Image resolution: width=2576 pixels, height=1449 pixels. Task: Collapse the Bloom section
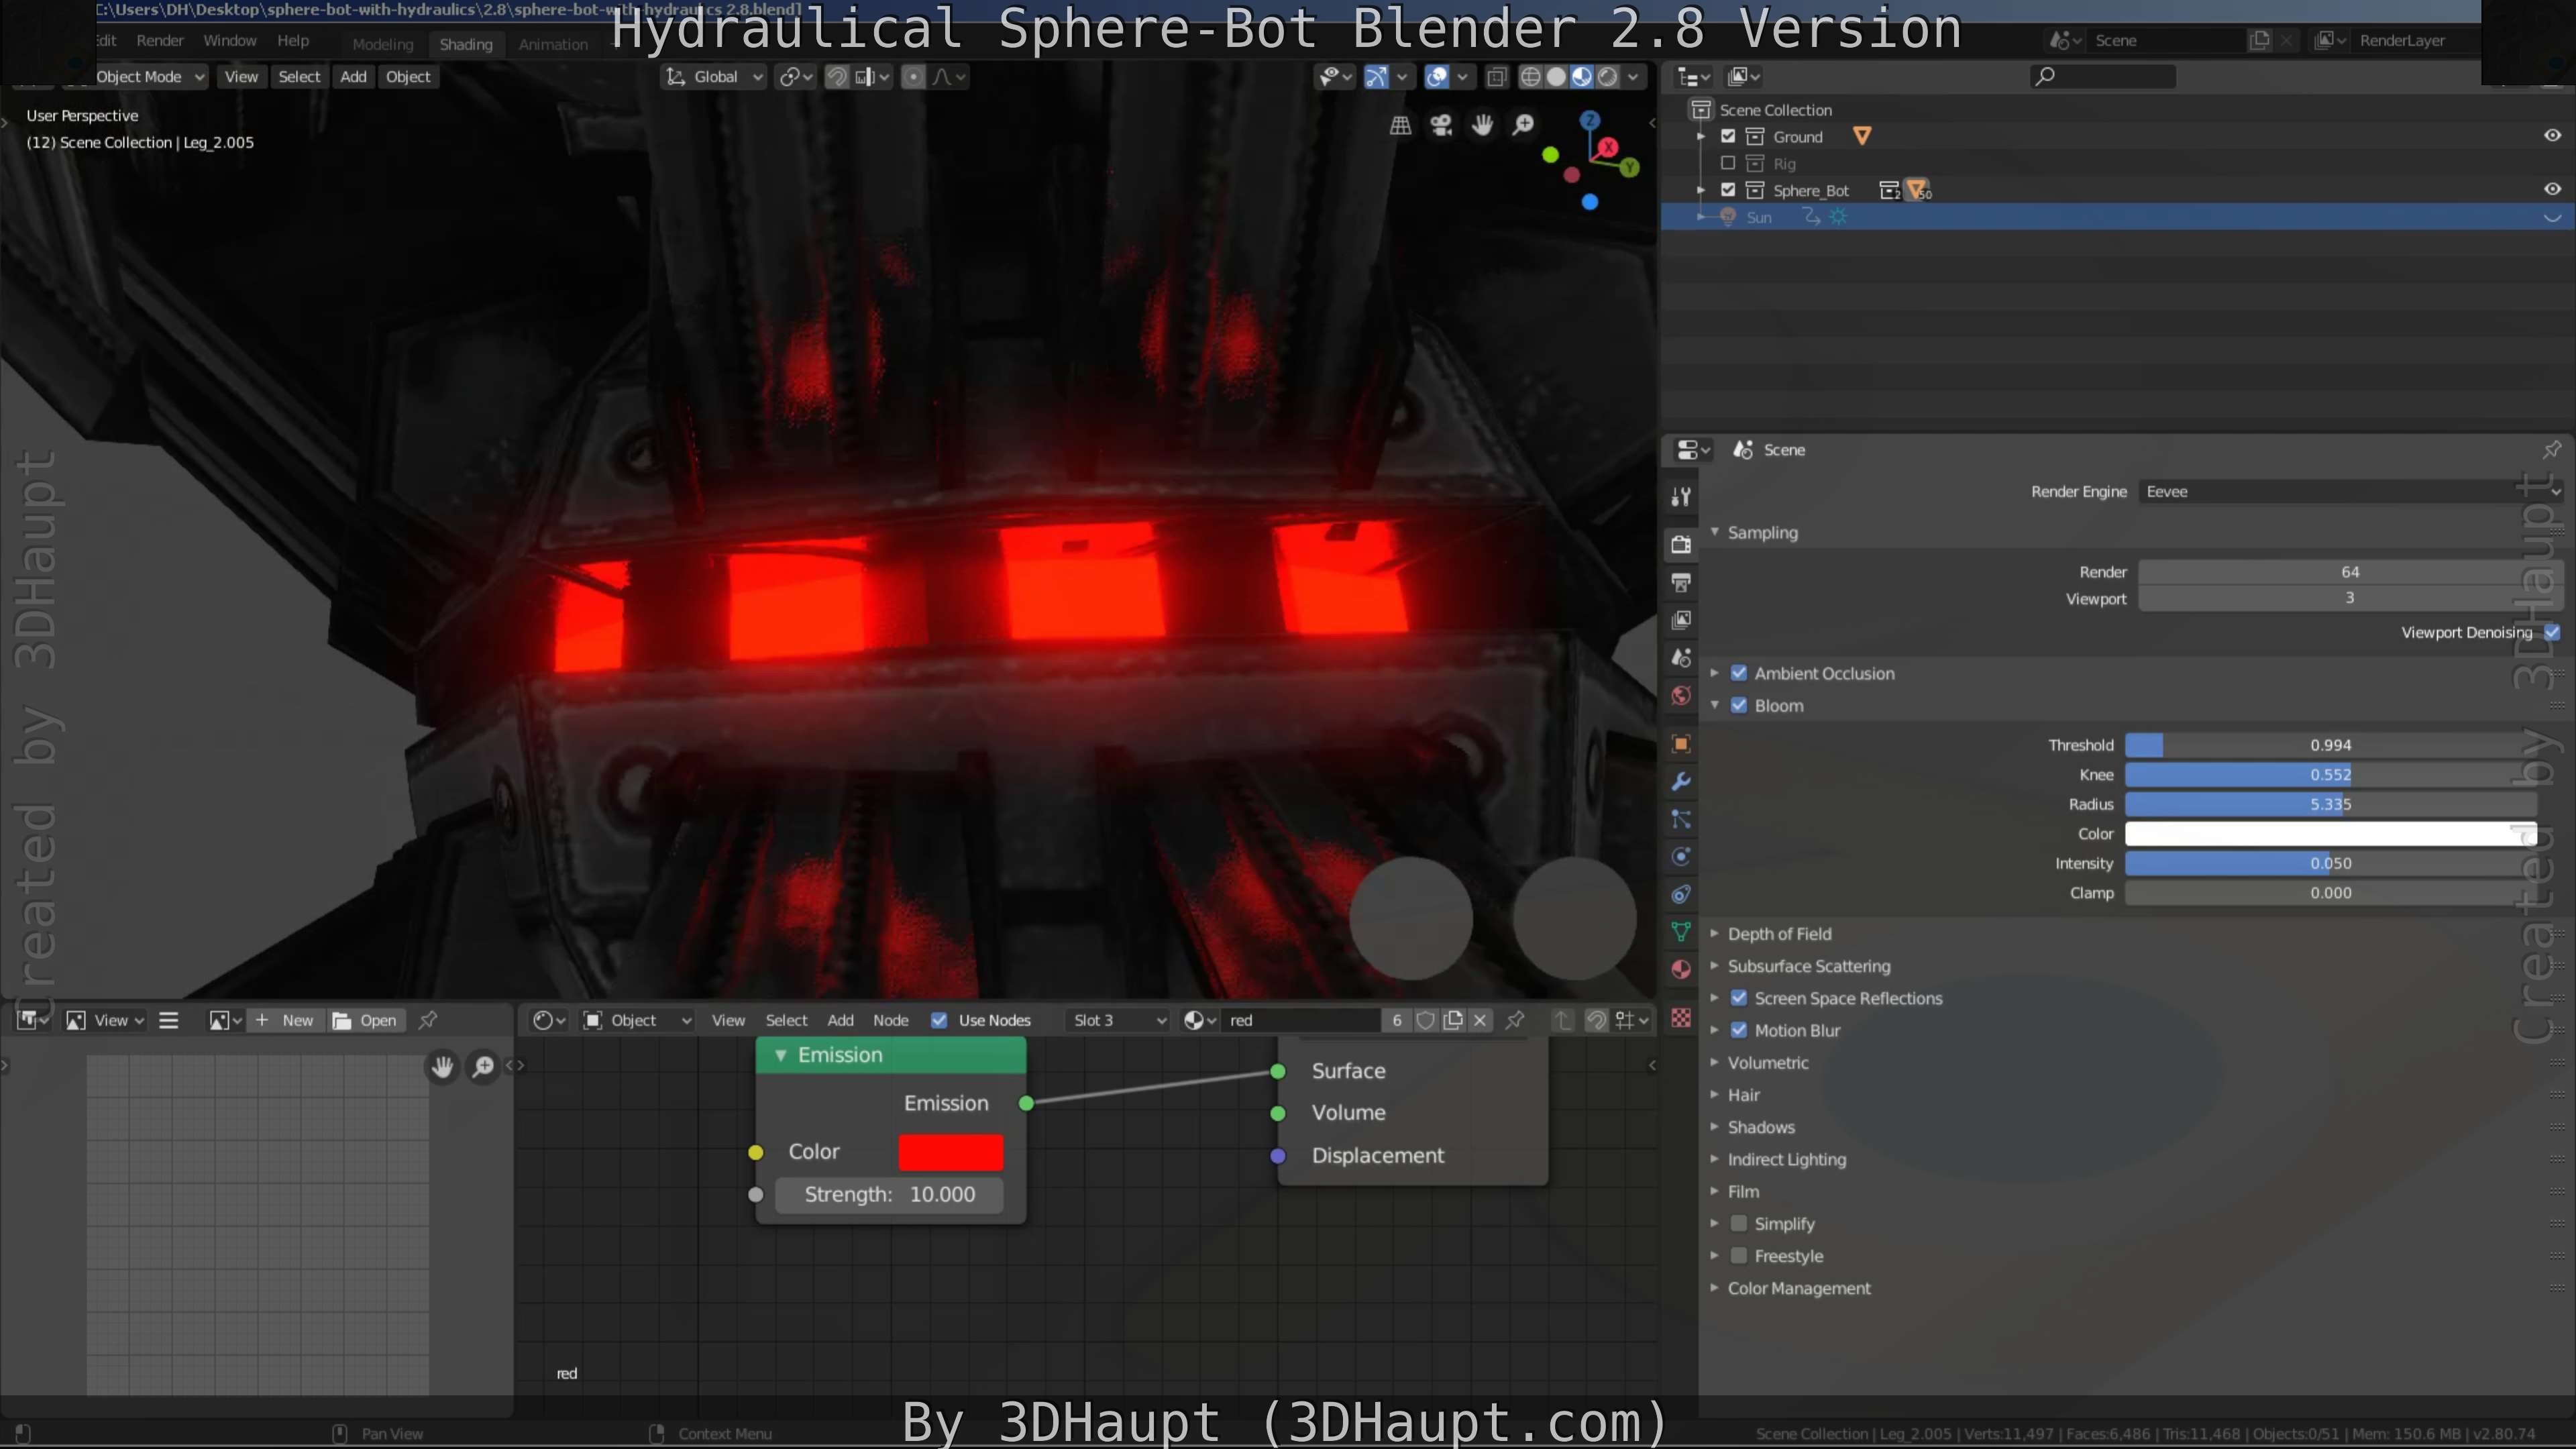(1715, 705)
